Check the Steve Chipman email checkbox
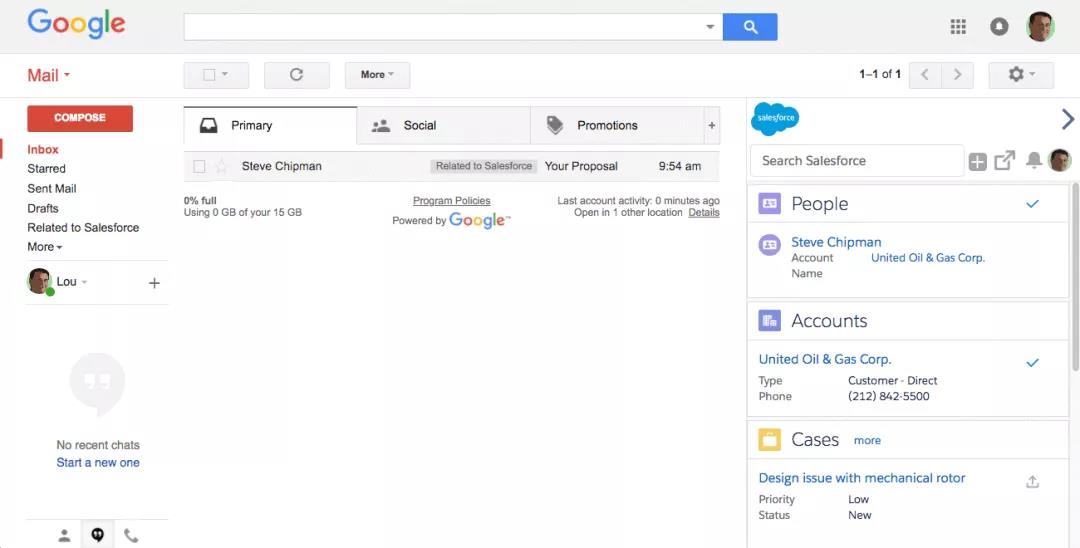The height and width of the screenshot is (548, 1080). [x=199, y=167]
